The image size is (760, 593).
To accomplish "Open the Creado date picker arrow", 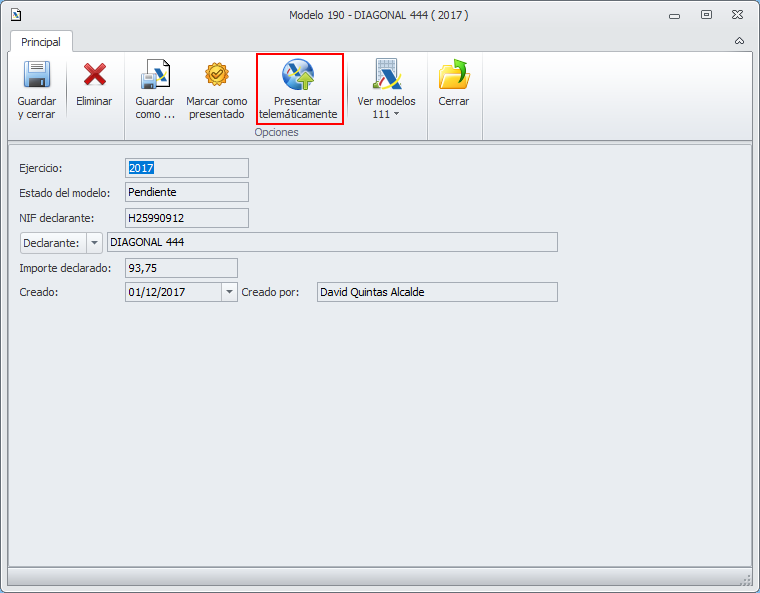I will pyautogui.click(x=229, y=292).
